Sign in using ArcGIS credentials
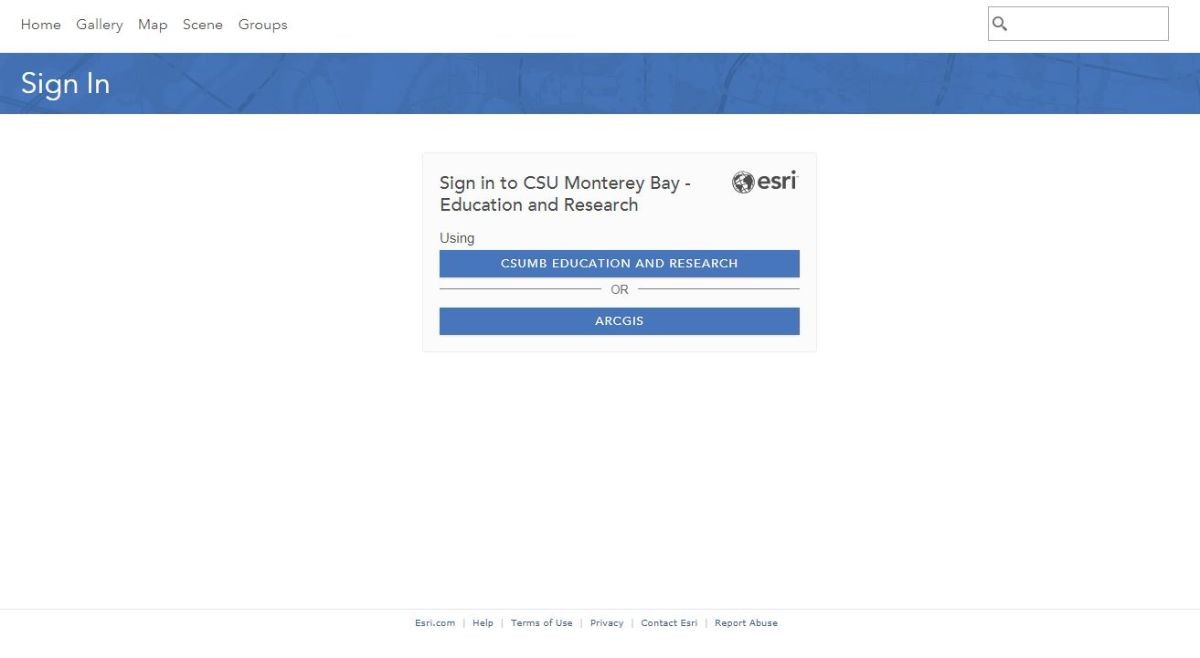 [x=619, y=321]
